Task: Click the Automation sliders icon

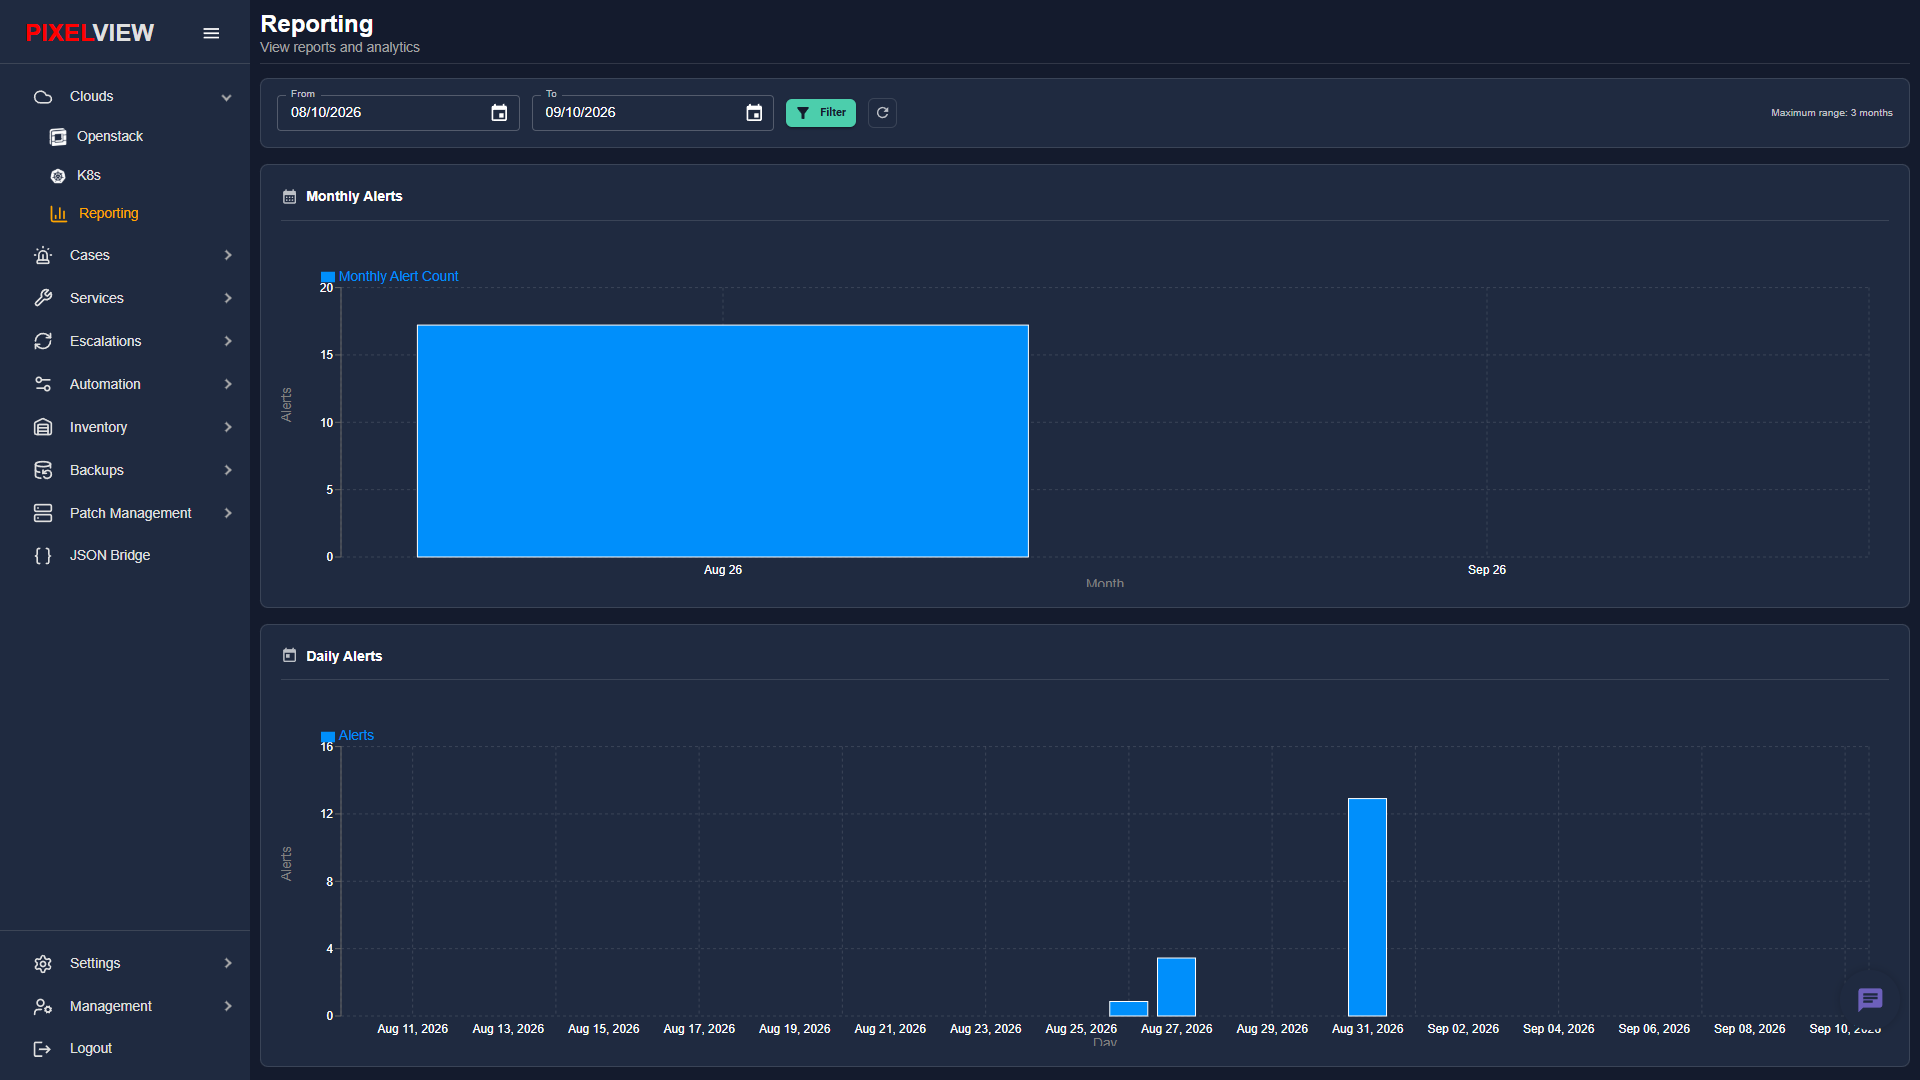Action: click(43, 384)
